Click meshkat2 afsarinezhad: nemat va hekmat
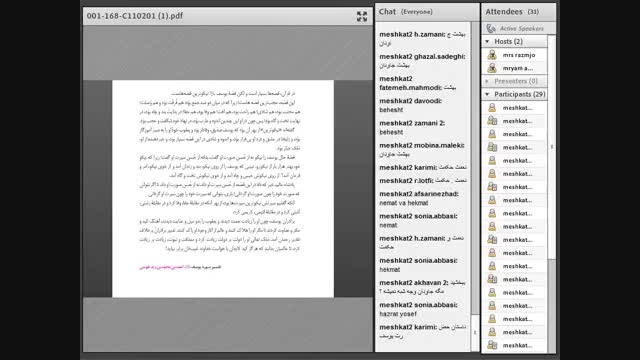This screenshot has width=640, height=360. (419, 198)
